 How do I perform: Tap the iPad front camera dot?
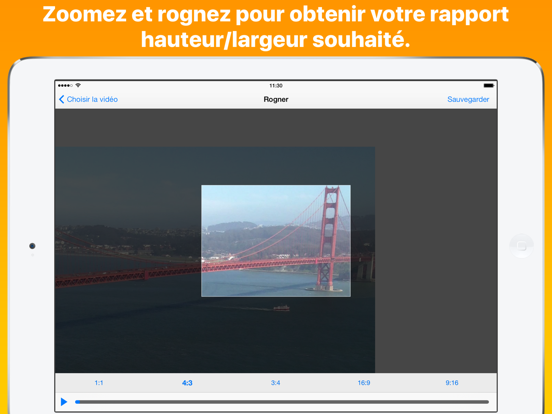tap(32, 246)
